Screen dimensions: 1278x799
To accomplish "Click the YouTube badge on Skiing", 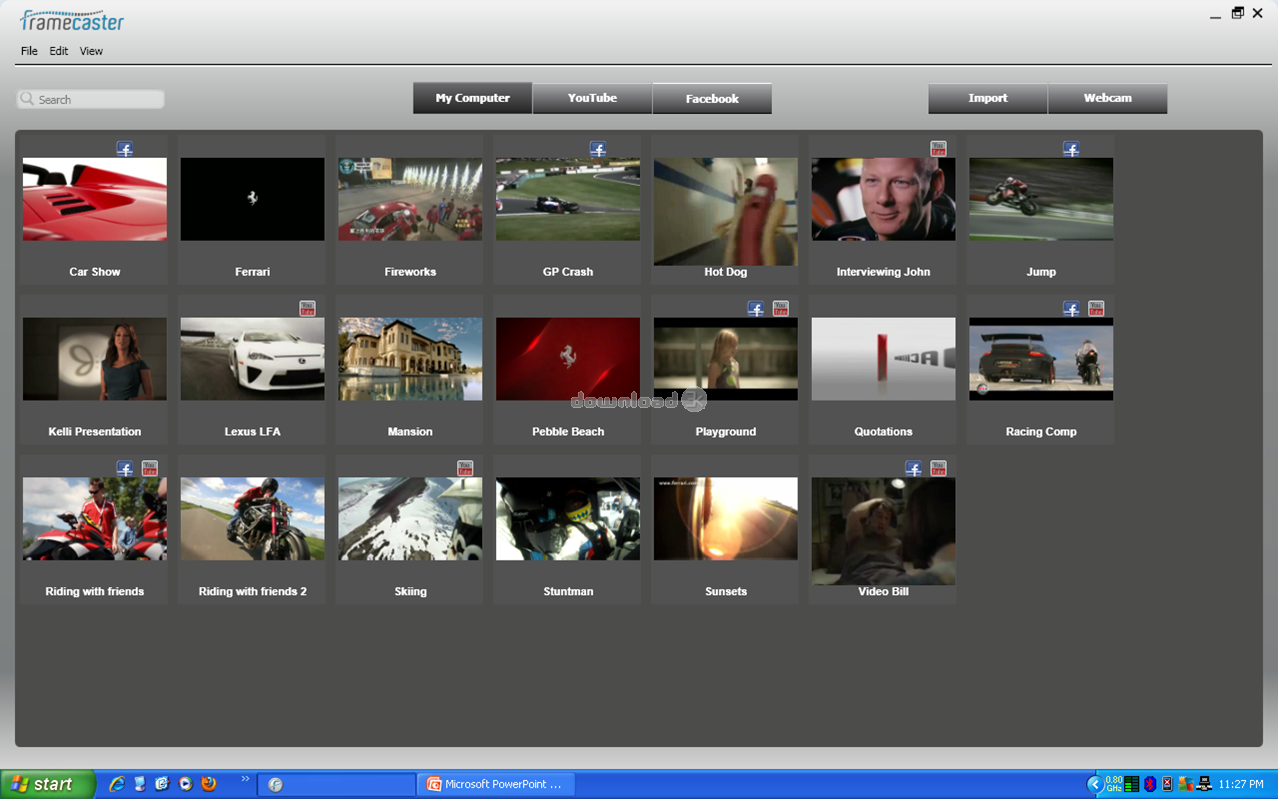I will (x=465, y=468).
